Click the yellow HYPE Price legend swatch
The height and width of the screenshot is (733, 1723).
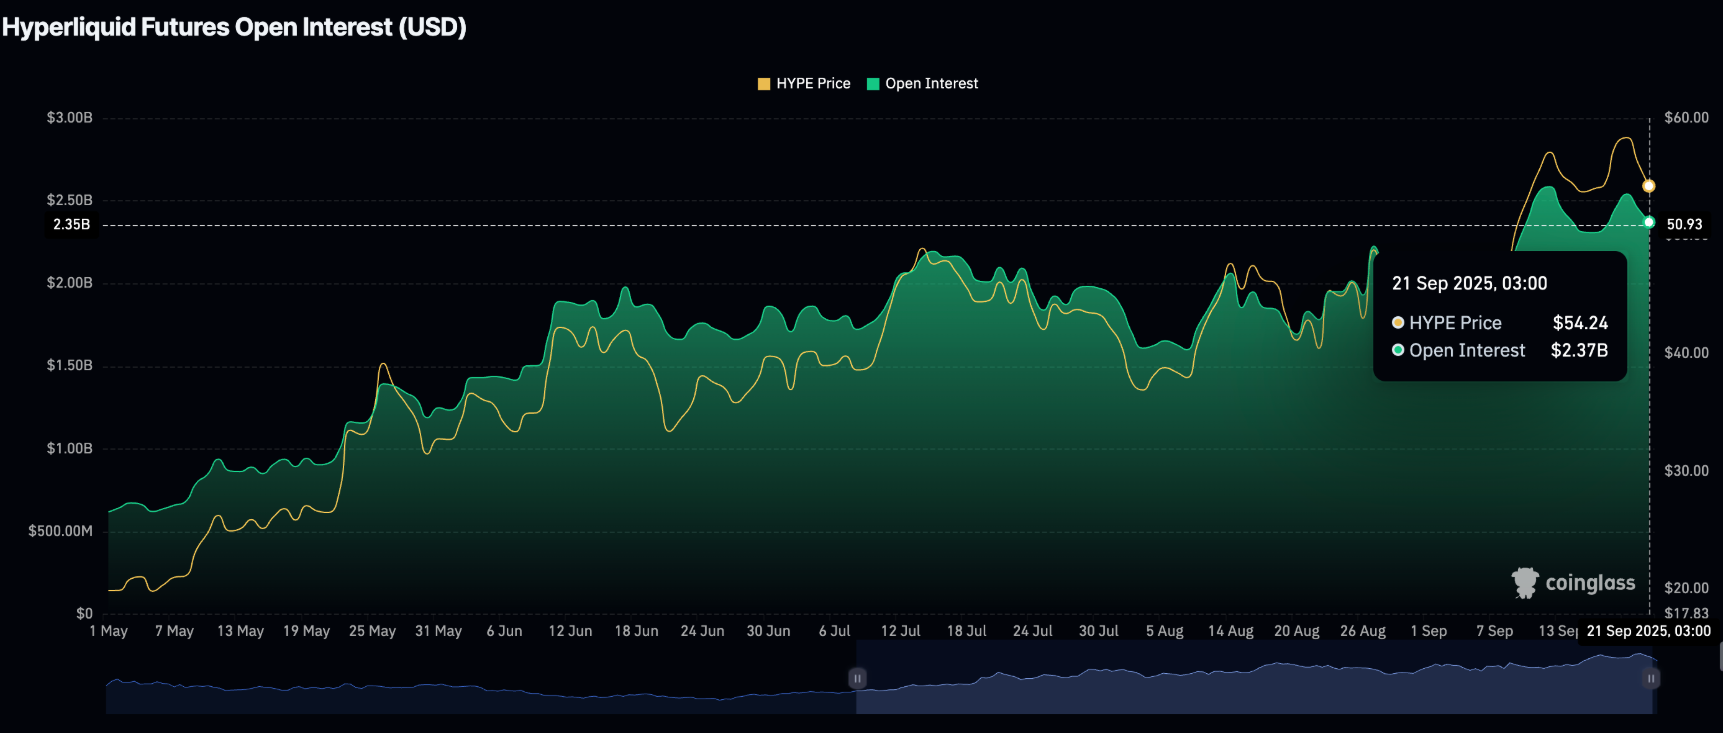(x=764, y=84)
